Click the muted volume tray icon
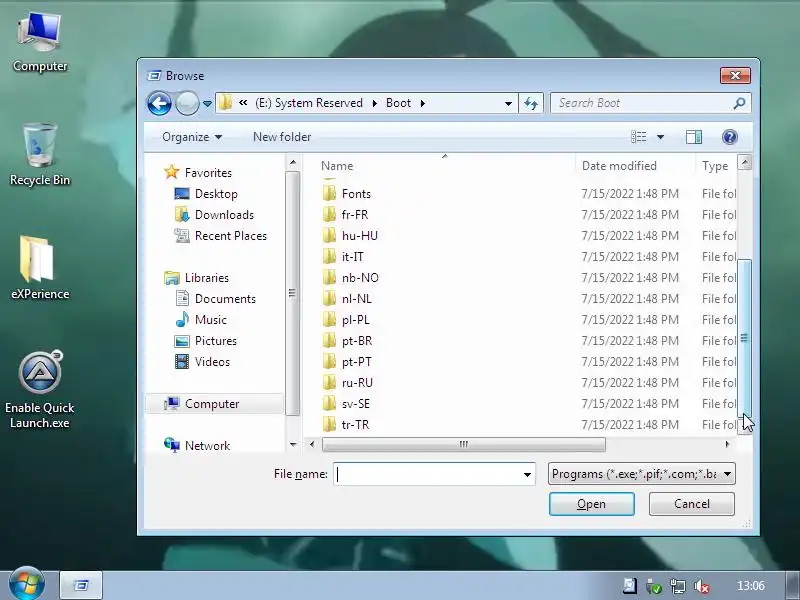 (702, 586)
